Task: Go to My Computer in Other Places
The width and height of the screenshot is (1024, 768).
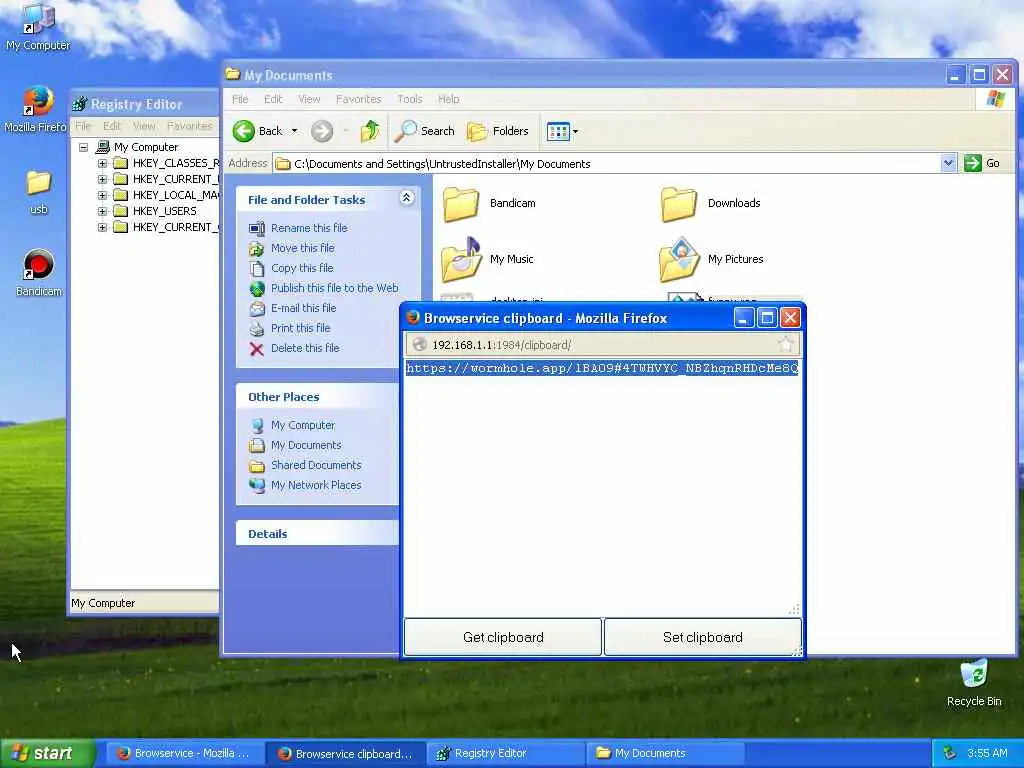Action: pyautogui.click(x=303, y=425)
